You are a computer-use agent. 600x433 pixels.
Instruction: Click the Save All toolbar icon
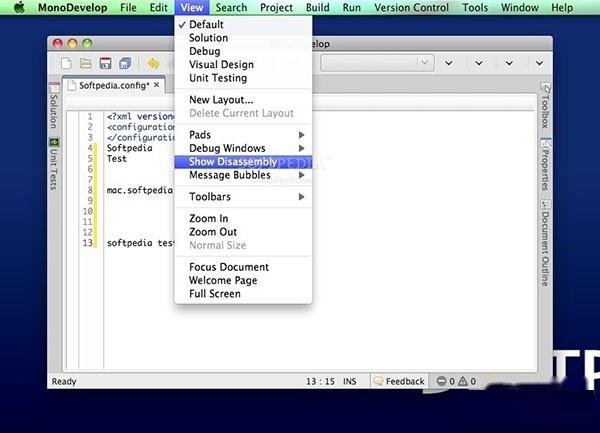[125, 63]
